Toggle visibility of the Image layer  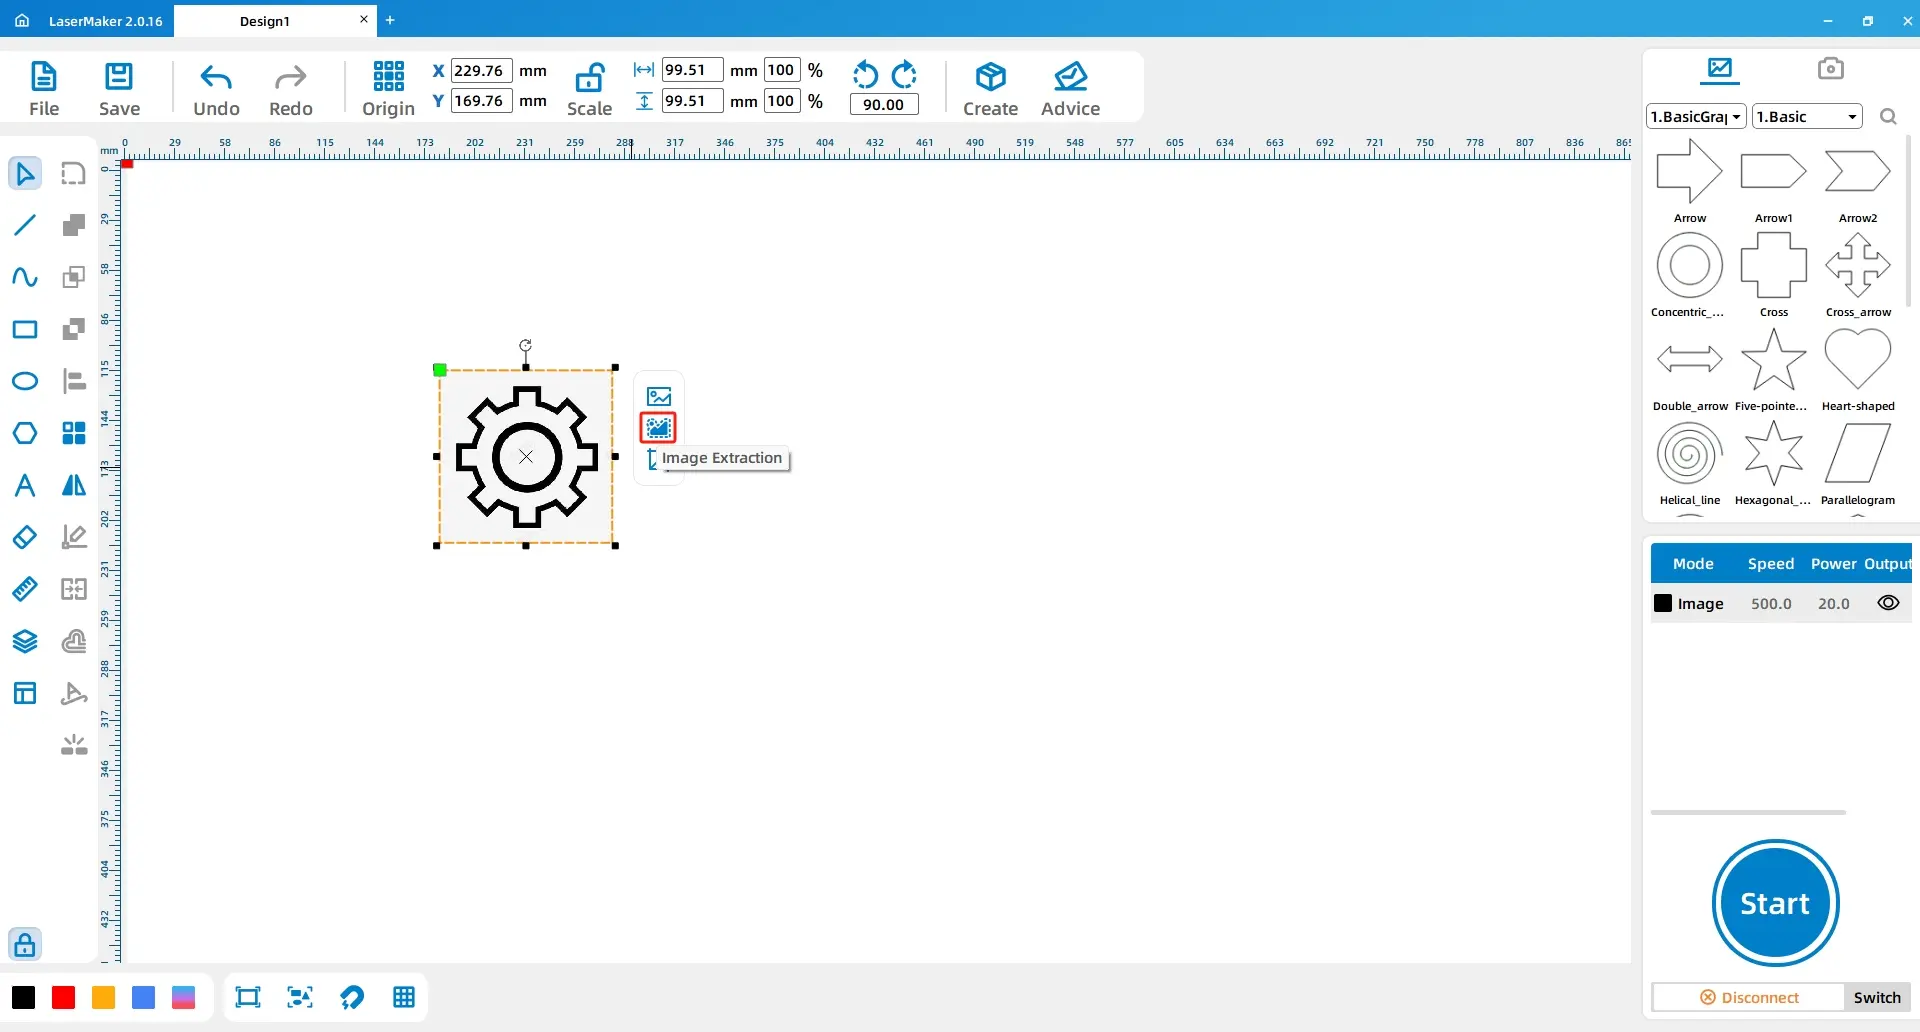pos(1888,603)
